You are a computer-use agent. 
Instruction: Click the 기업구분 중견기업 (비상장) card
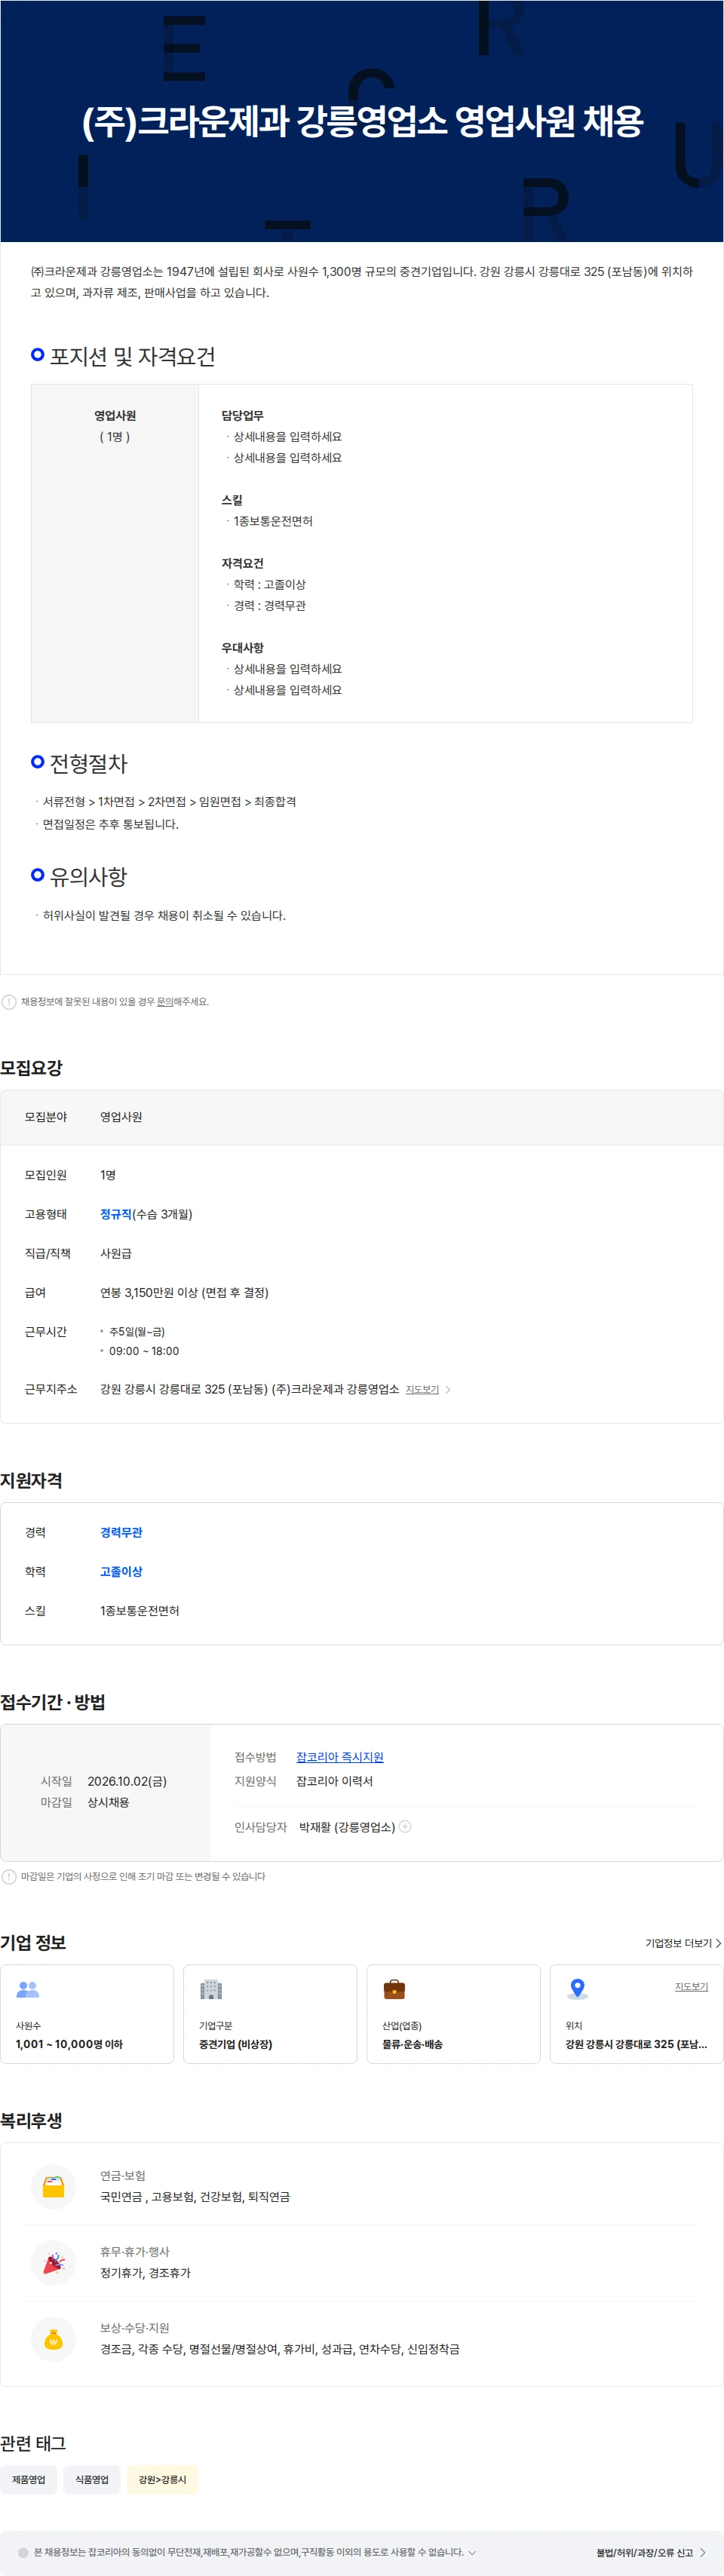tap(270, 2013)
